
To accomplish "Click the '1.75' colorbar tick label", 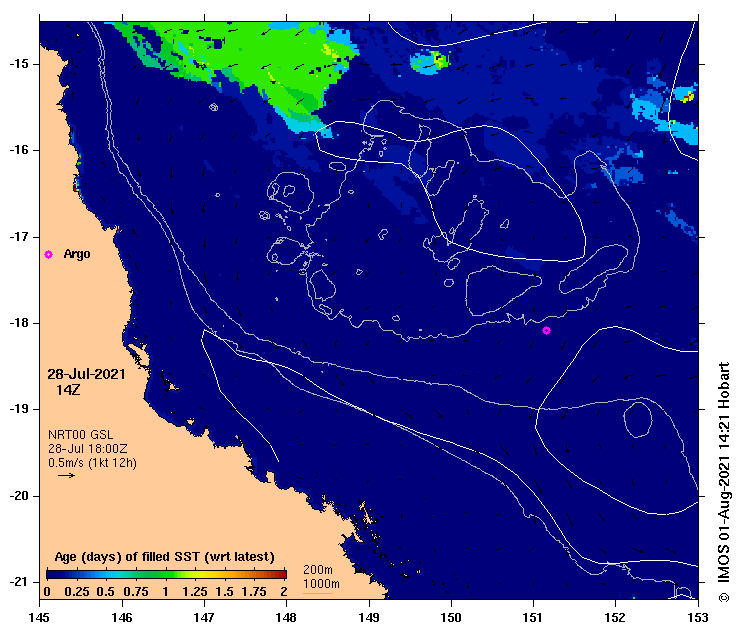I will tap(254, 591).
